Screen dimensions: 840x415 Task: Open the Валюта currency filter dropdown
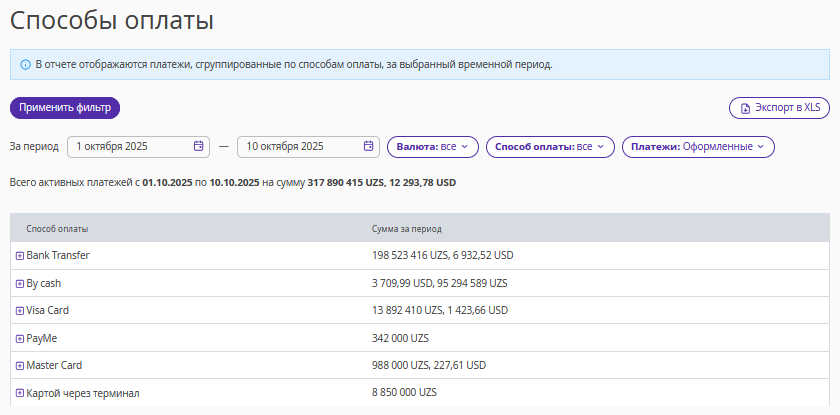tap(432, 147)
